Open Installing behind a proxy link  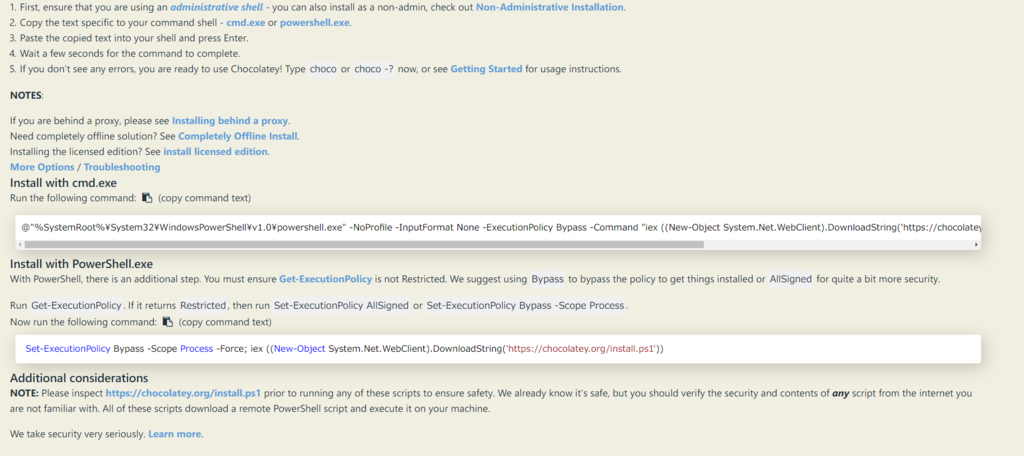coord(230,121)
